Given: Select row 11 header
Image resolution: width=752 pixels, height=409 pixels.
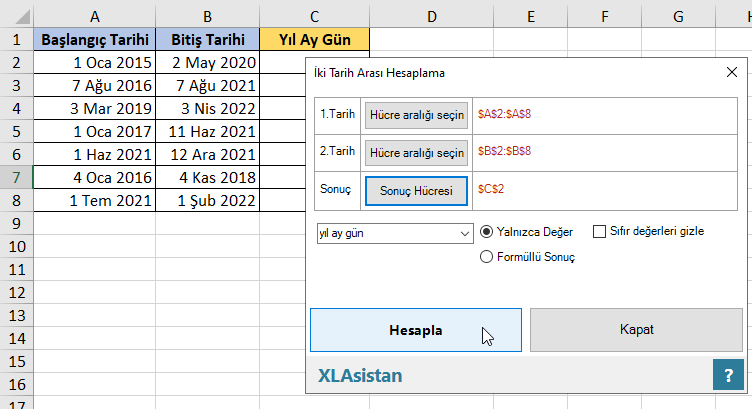Looking at the screenshot, I should (x=16, y=269).
